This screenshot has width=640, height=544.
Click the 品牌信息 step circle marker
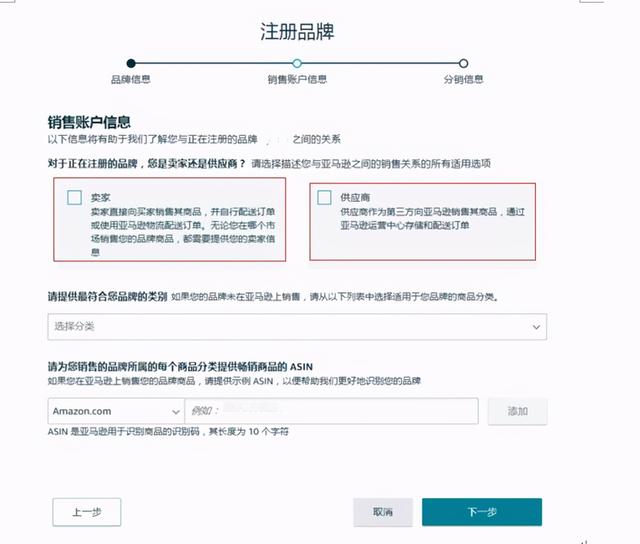(131, 63)
